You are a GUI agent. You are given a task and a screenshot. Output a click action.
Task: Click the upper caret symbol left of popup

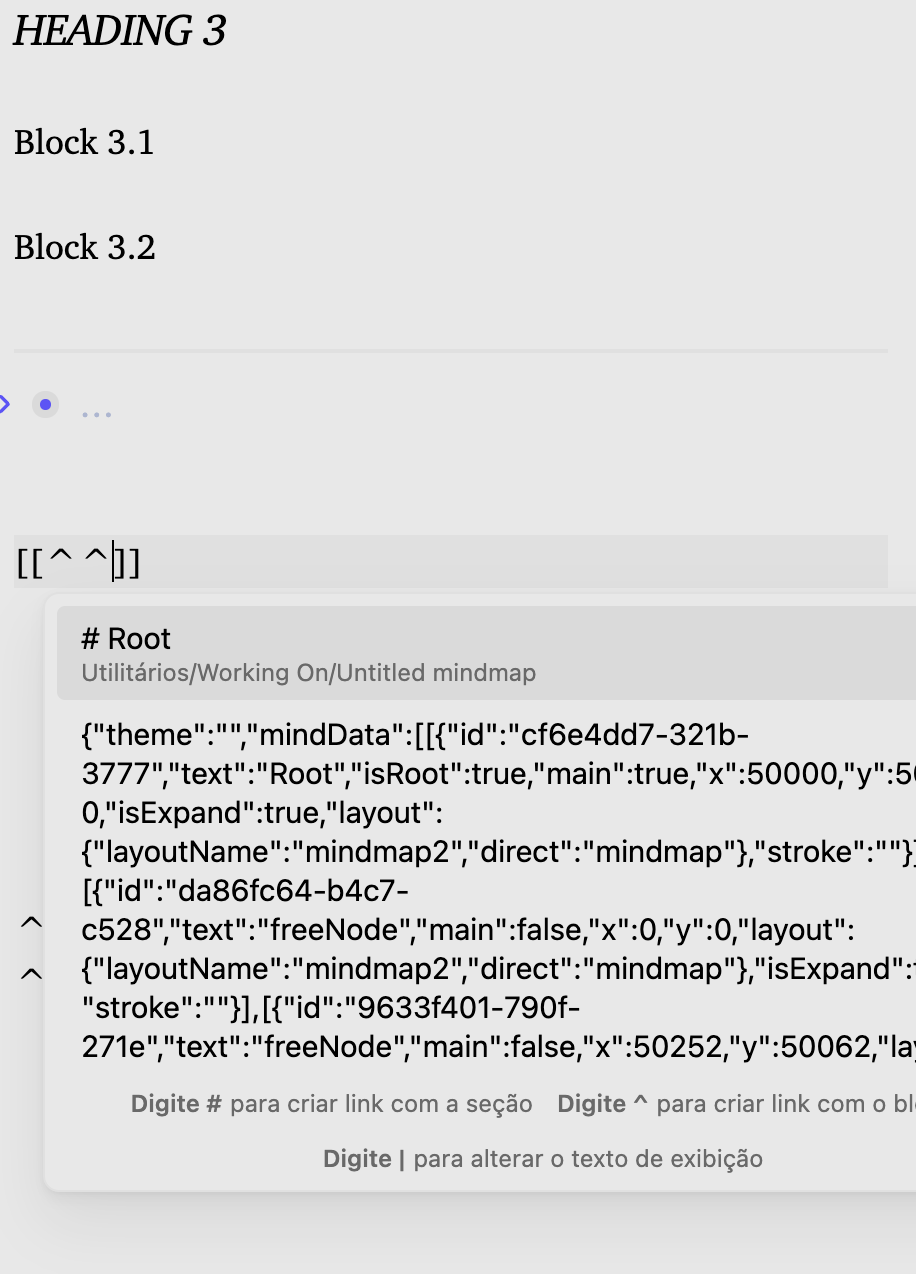(32, 923)
